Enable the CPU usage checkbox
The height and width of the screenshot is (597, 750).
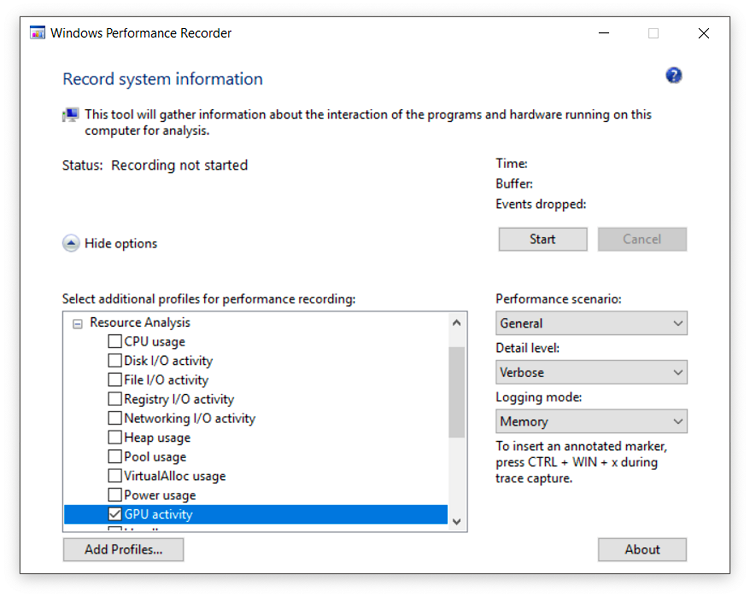115,342
